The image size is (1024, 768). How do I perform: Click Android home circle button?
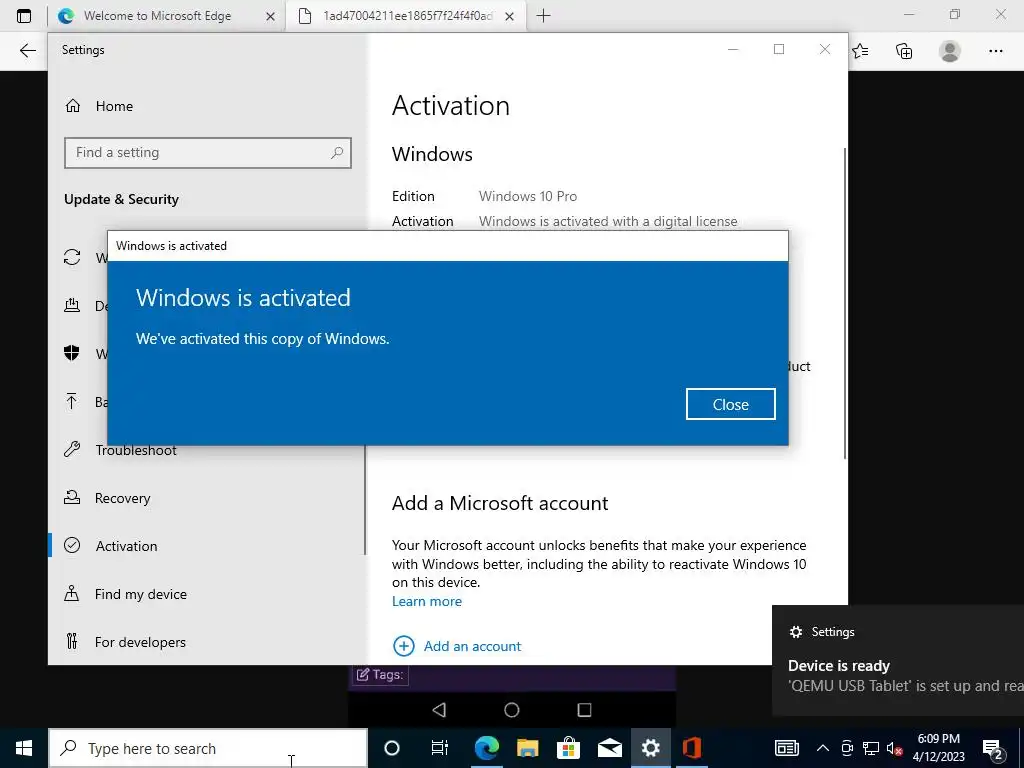pyautogui.click(x=511, y=710)
